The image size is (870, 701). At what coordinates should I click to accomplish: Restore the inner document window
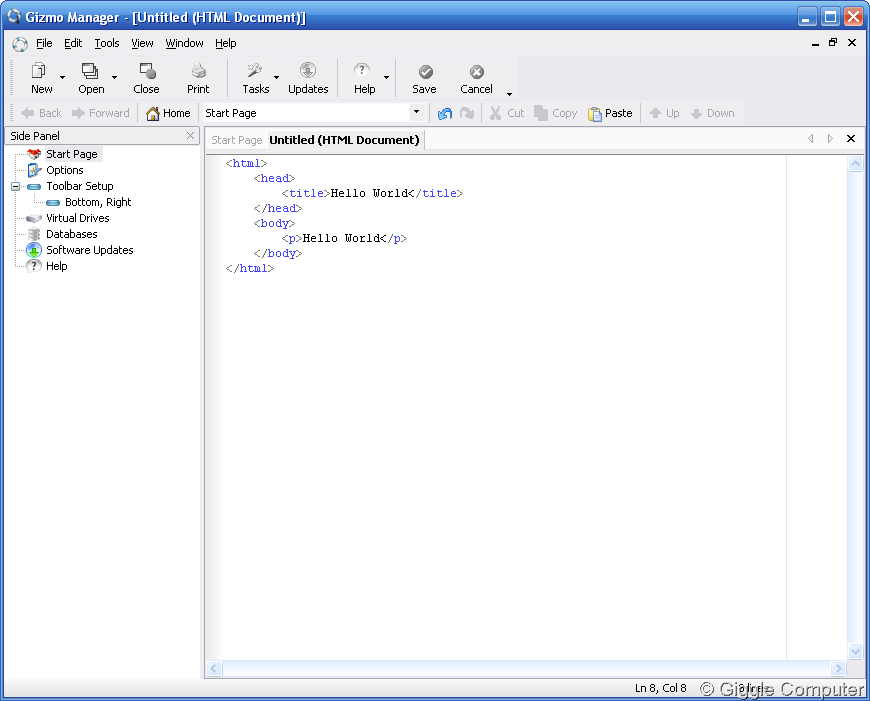click(833, 42)
